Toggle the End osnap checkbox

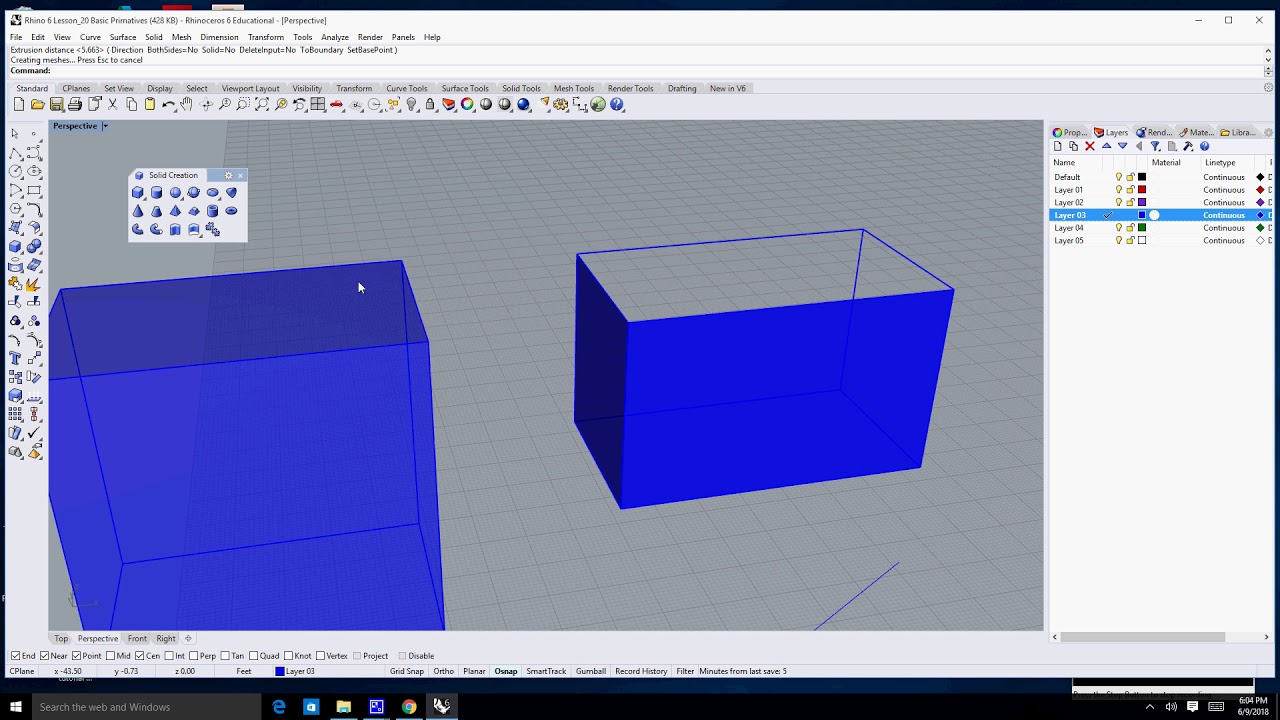15,656
